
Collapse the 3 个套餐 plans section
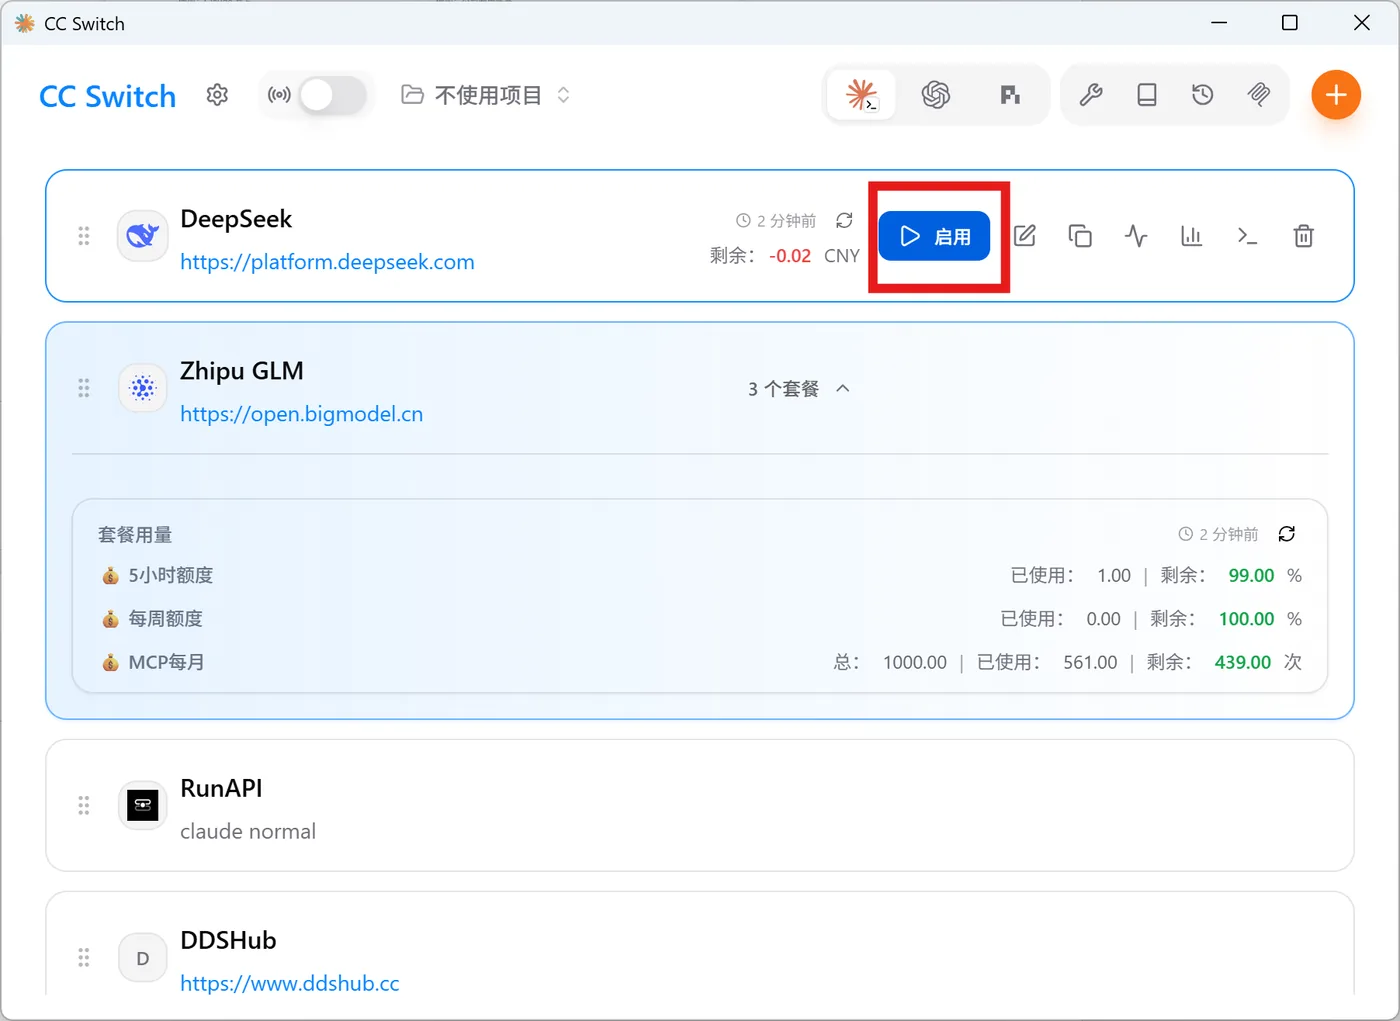click(x=799, y=389)
